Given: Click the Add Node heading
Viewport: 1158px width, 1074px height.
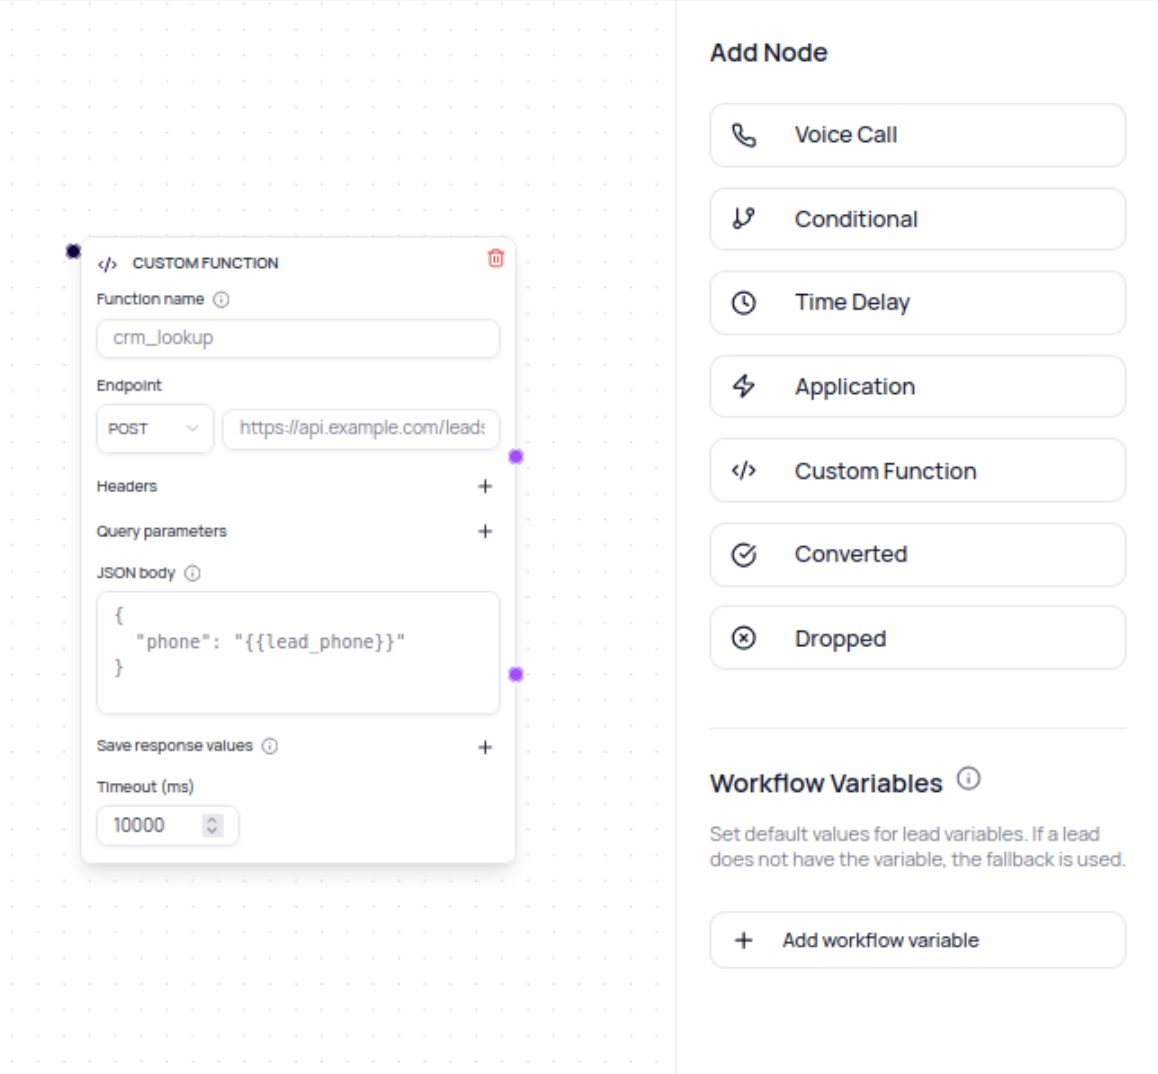Looking at the screenshot, I should 769,52.
